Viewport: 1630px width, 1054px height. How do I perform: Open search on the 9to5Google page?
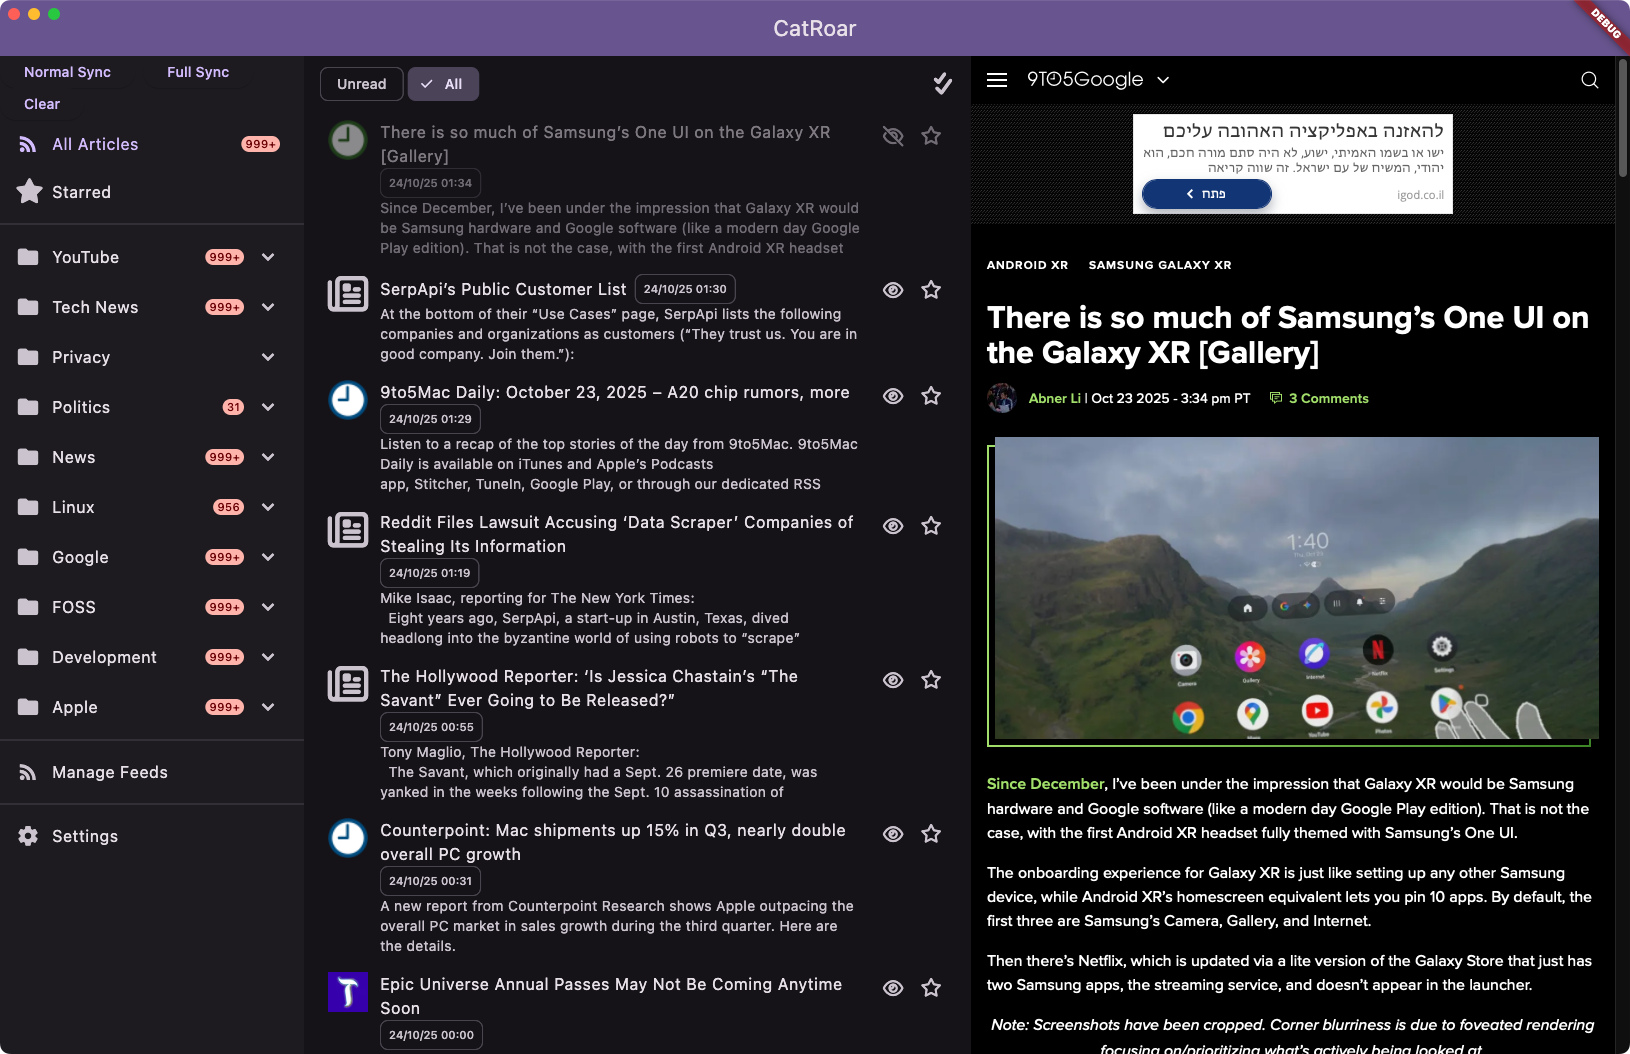pyautogui.click(x=1589, y=80)
